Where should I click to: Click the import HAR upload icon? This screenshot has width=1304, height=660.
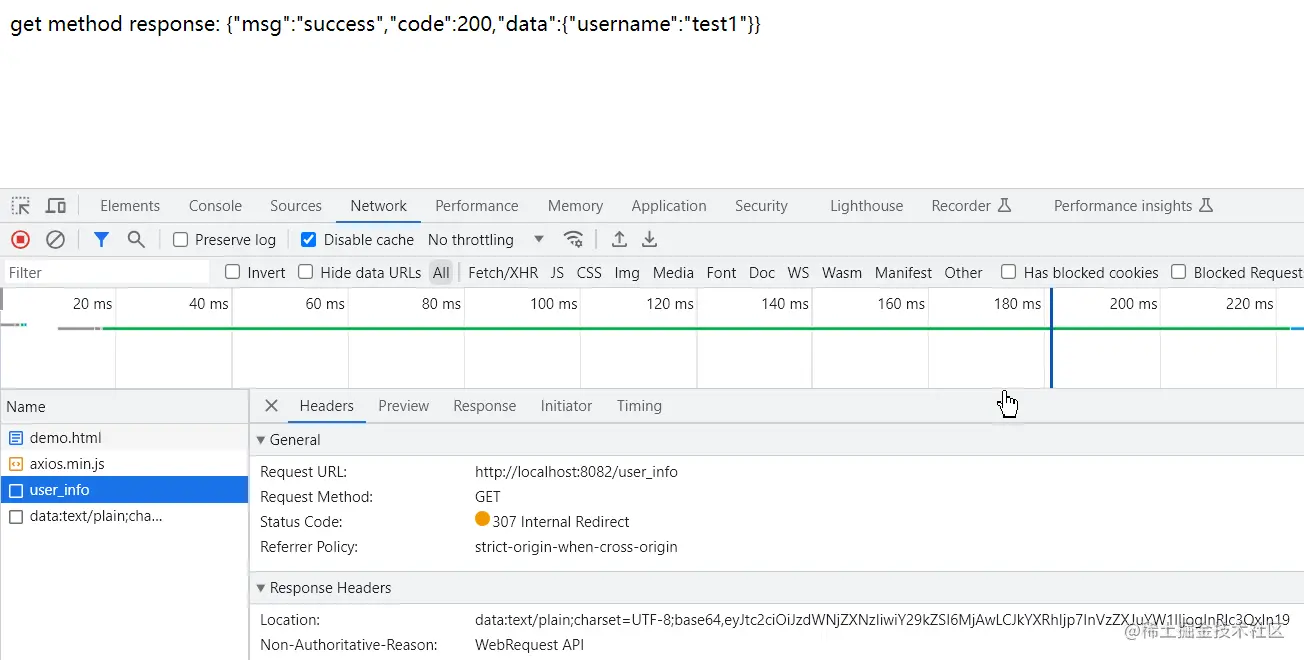[619, 240]
